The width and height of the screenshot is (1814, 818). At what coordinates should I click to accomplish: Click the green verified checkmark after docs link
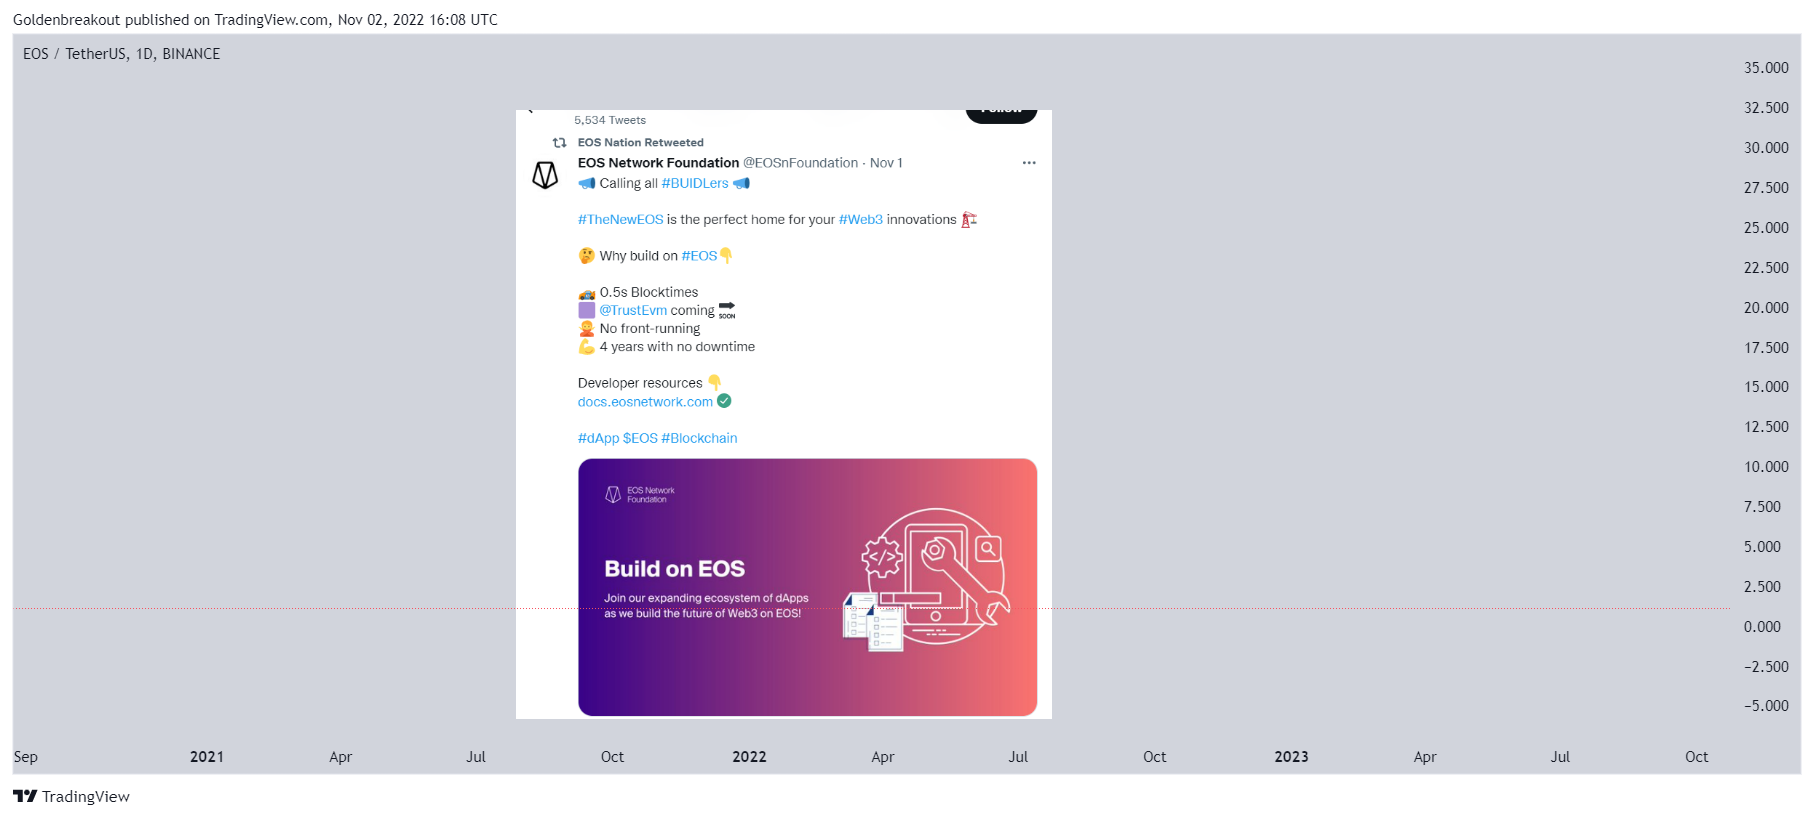click(x=724, y=401)
